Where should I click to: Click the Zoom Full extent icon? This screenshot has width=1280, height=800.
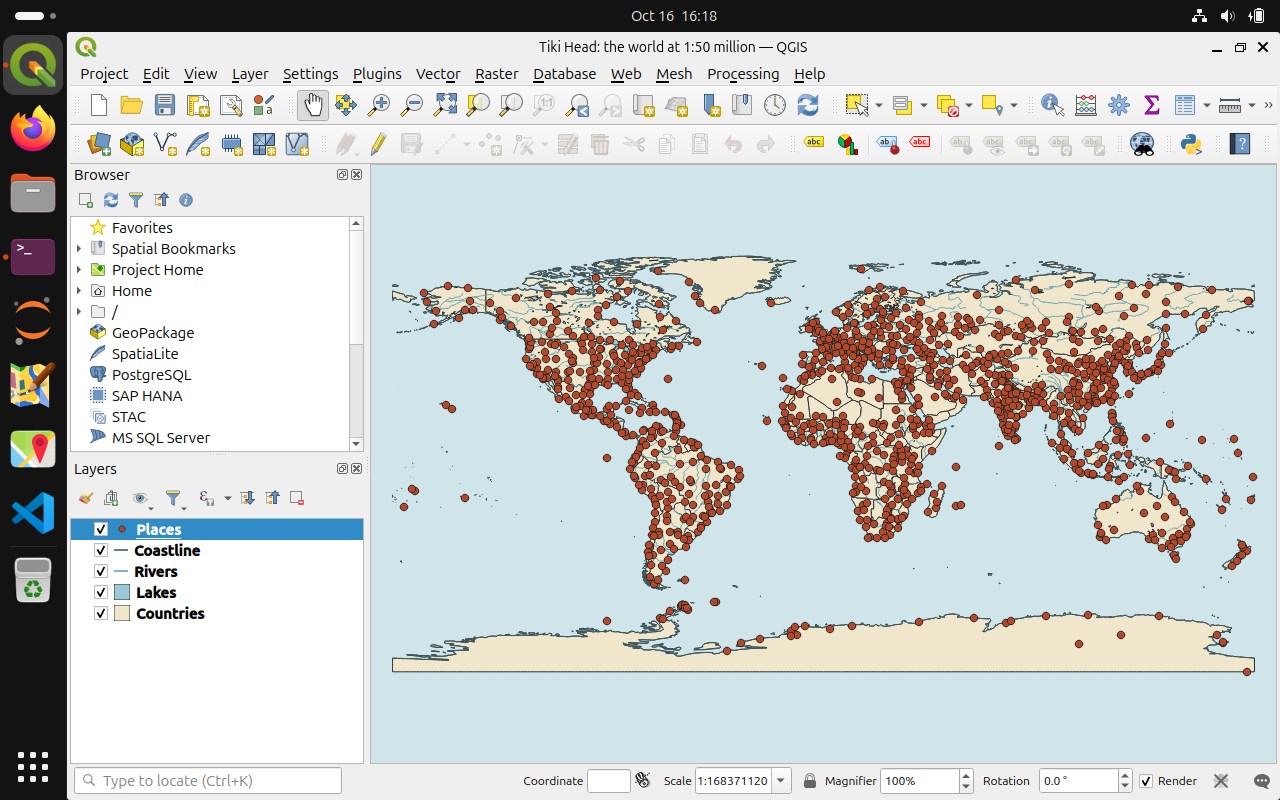(445, 105)
